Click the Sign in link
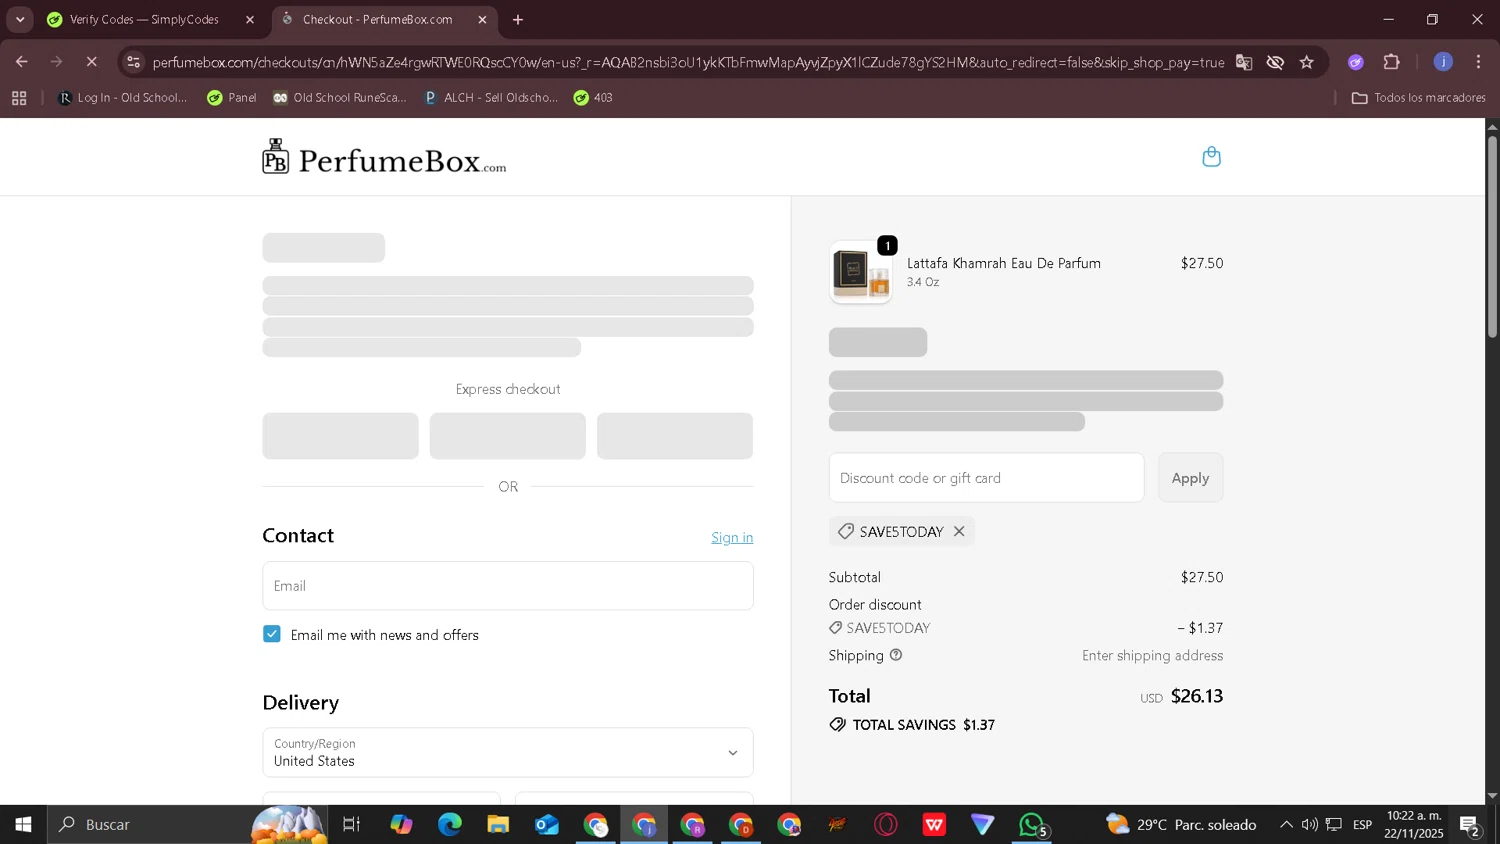This screenshot has width=1500, height=844. coord(732,537)
